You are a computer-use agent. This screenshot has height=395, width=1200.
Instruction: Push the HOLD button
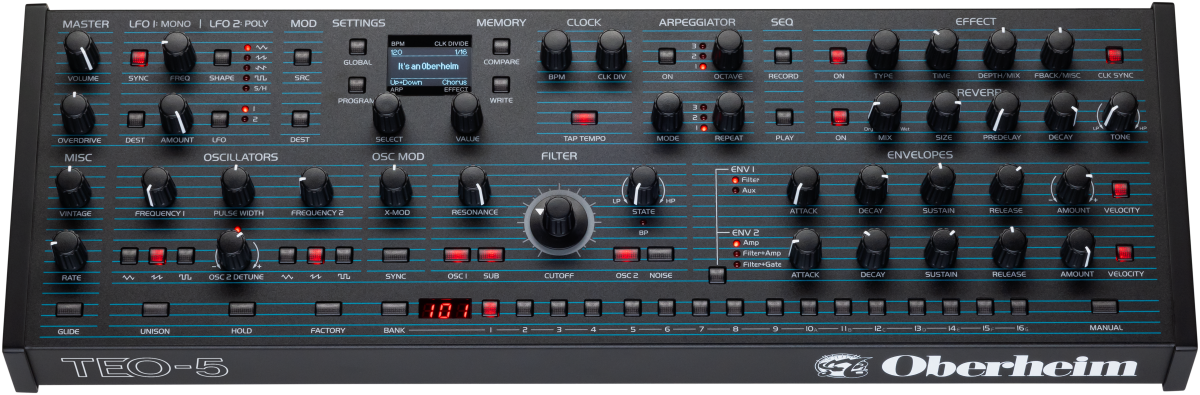click(241, 310)
